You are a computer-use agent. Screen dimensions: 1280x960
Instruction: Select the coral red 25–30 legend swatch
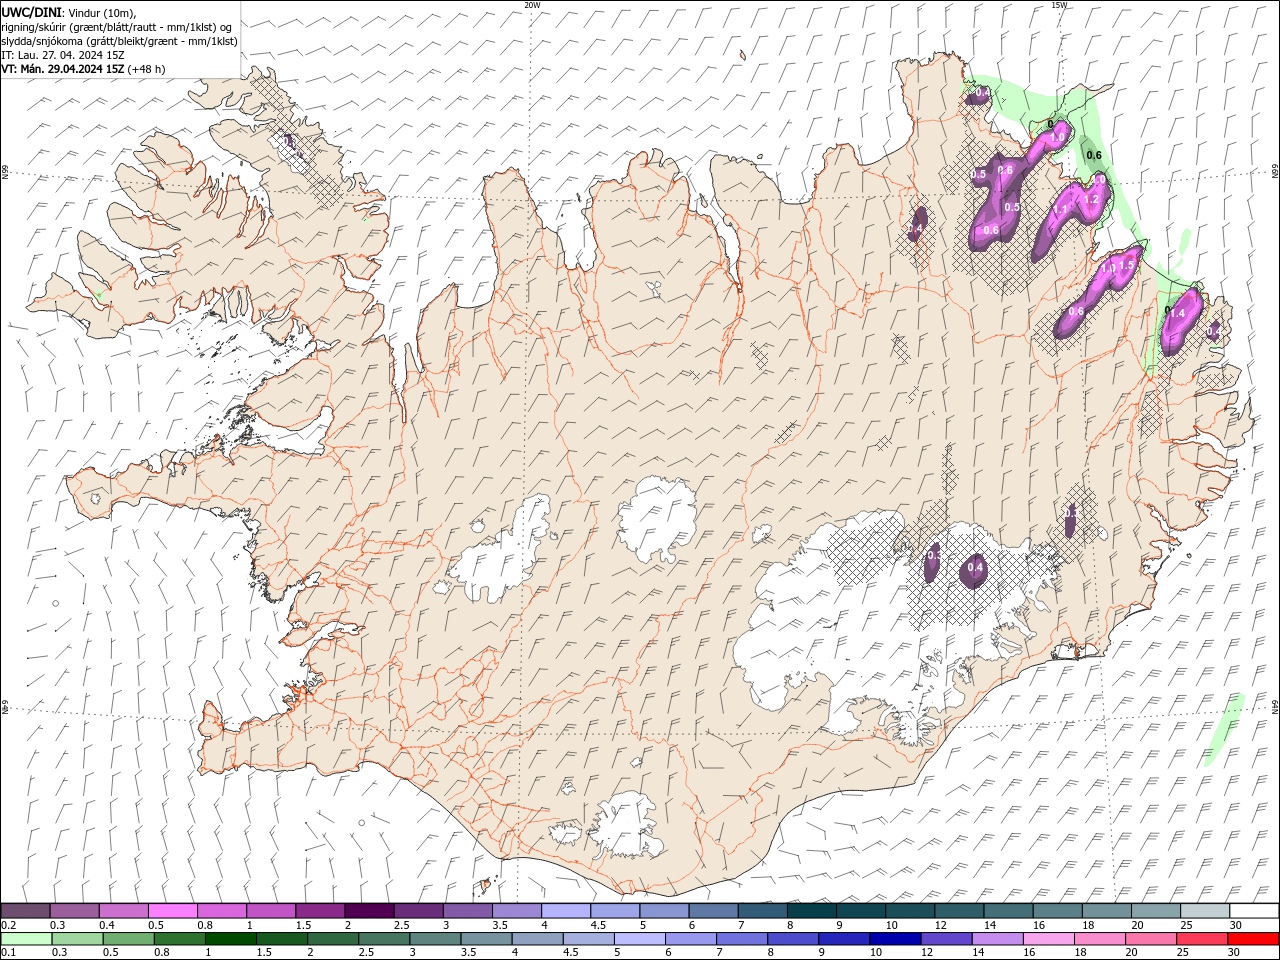[x=1201, y=939]
